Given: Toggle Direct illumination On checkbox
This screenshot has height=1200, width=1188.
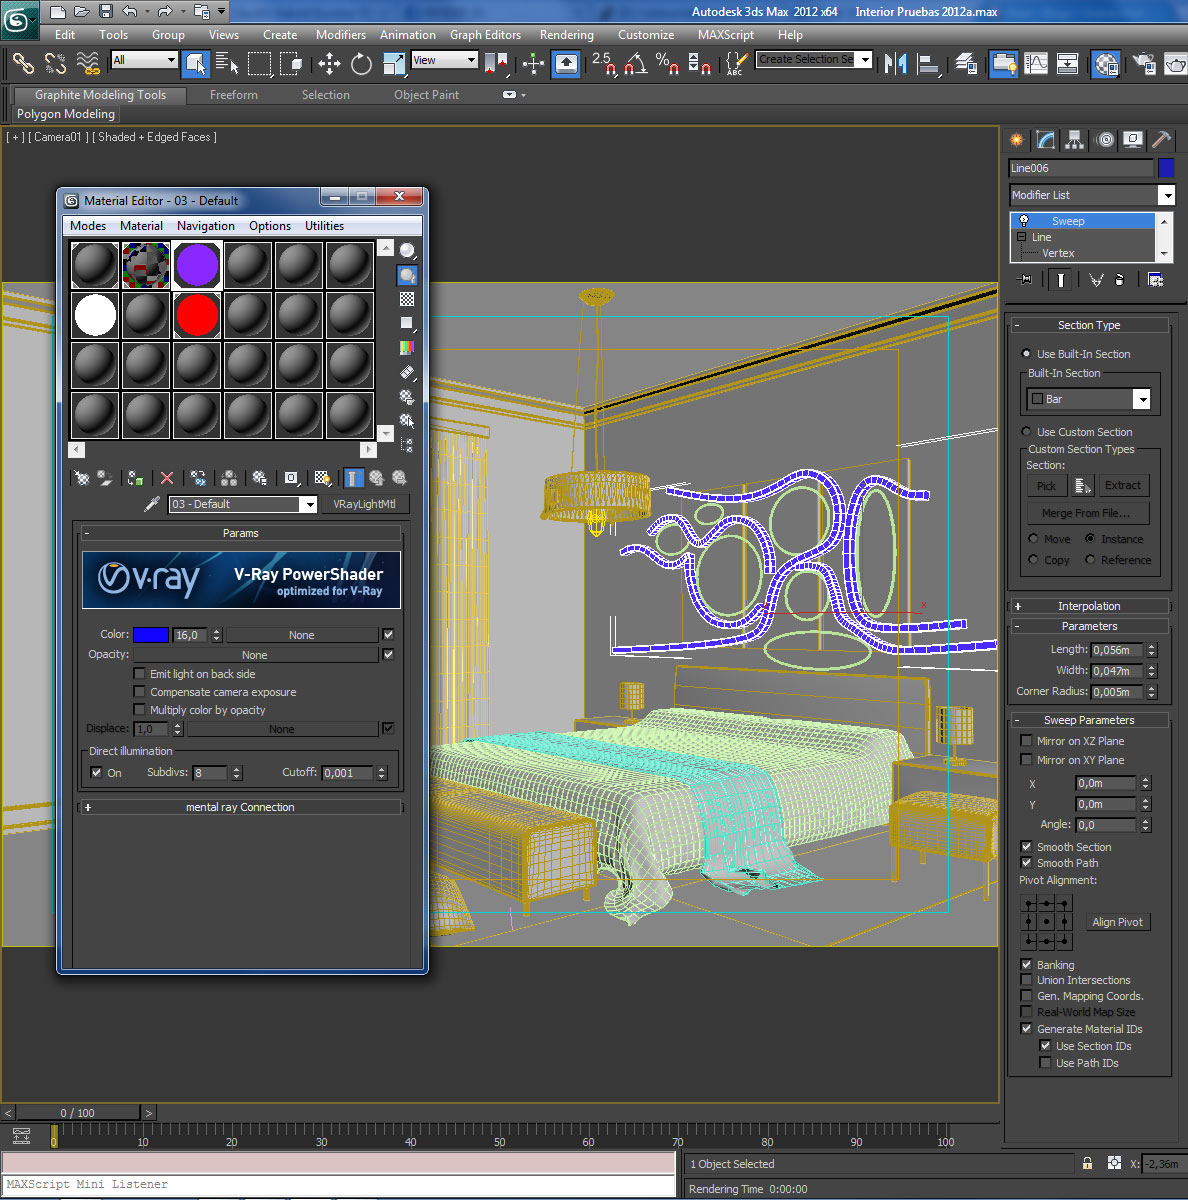Looking at the screenshot, I should tap(96, 772).
